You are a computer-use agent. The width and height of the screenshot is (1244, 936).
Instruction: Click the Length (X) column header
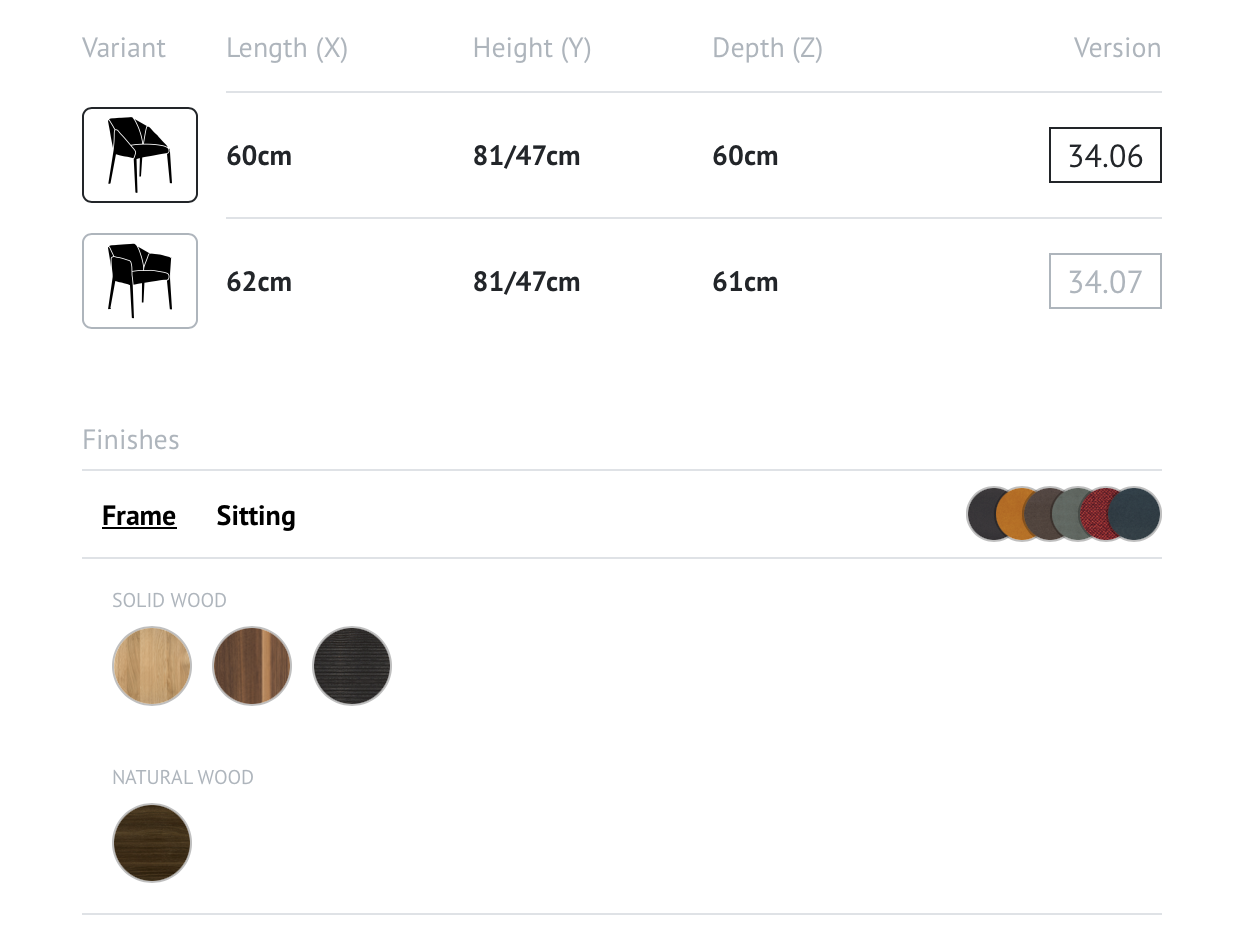click(x=287, y=48)
